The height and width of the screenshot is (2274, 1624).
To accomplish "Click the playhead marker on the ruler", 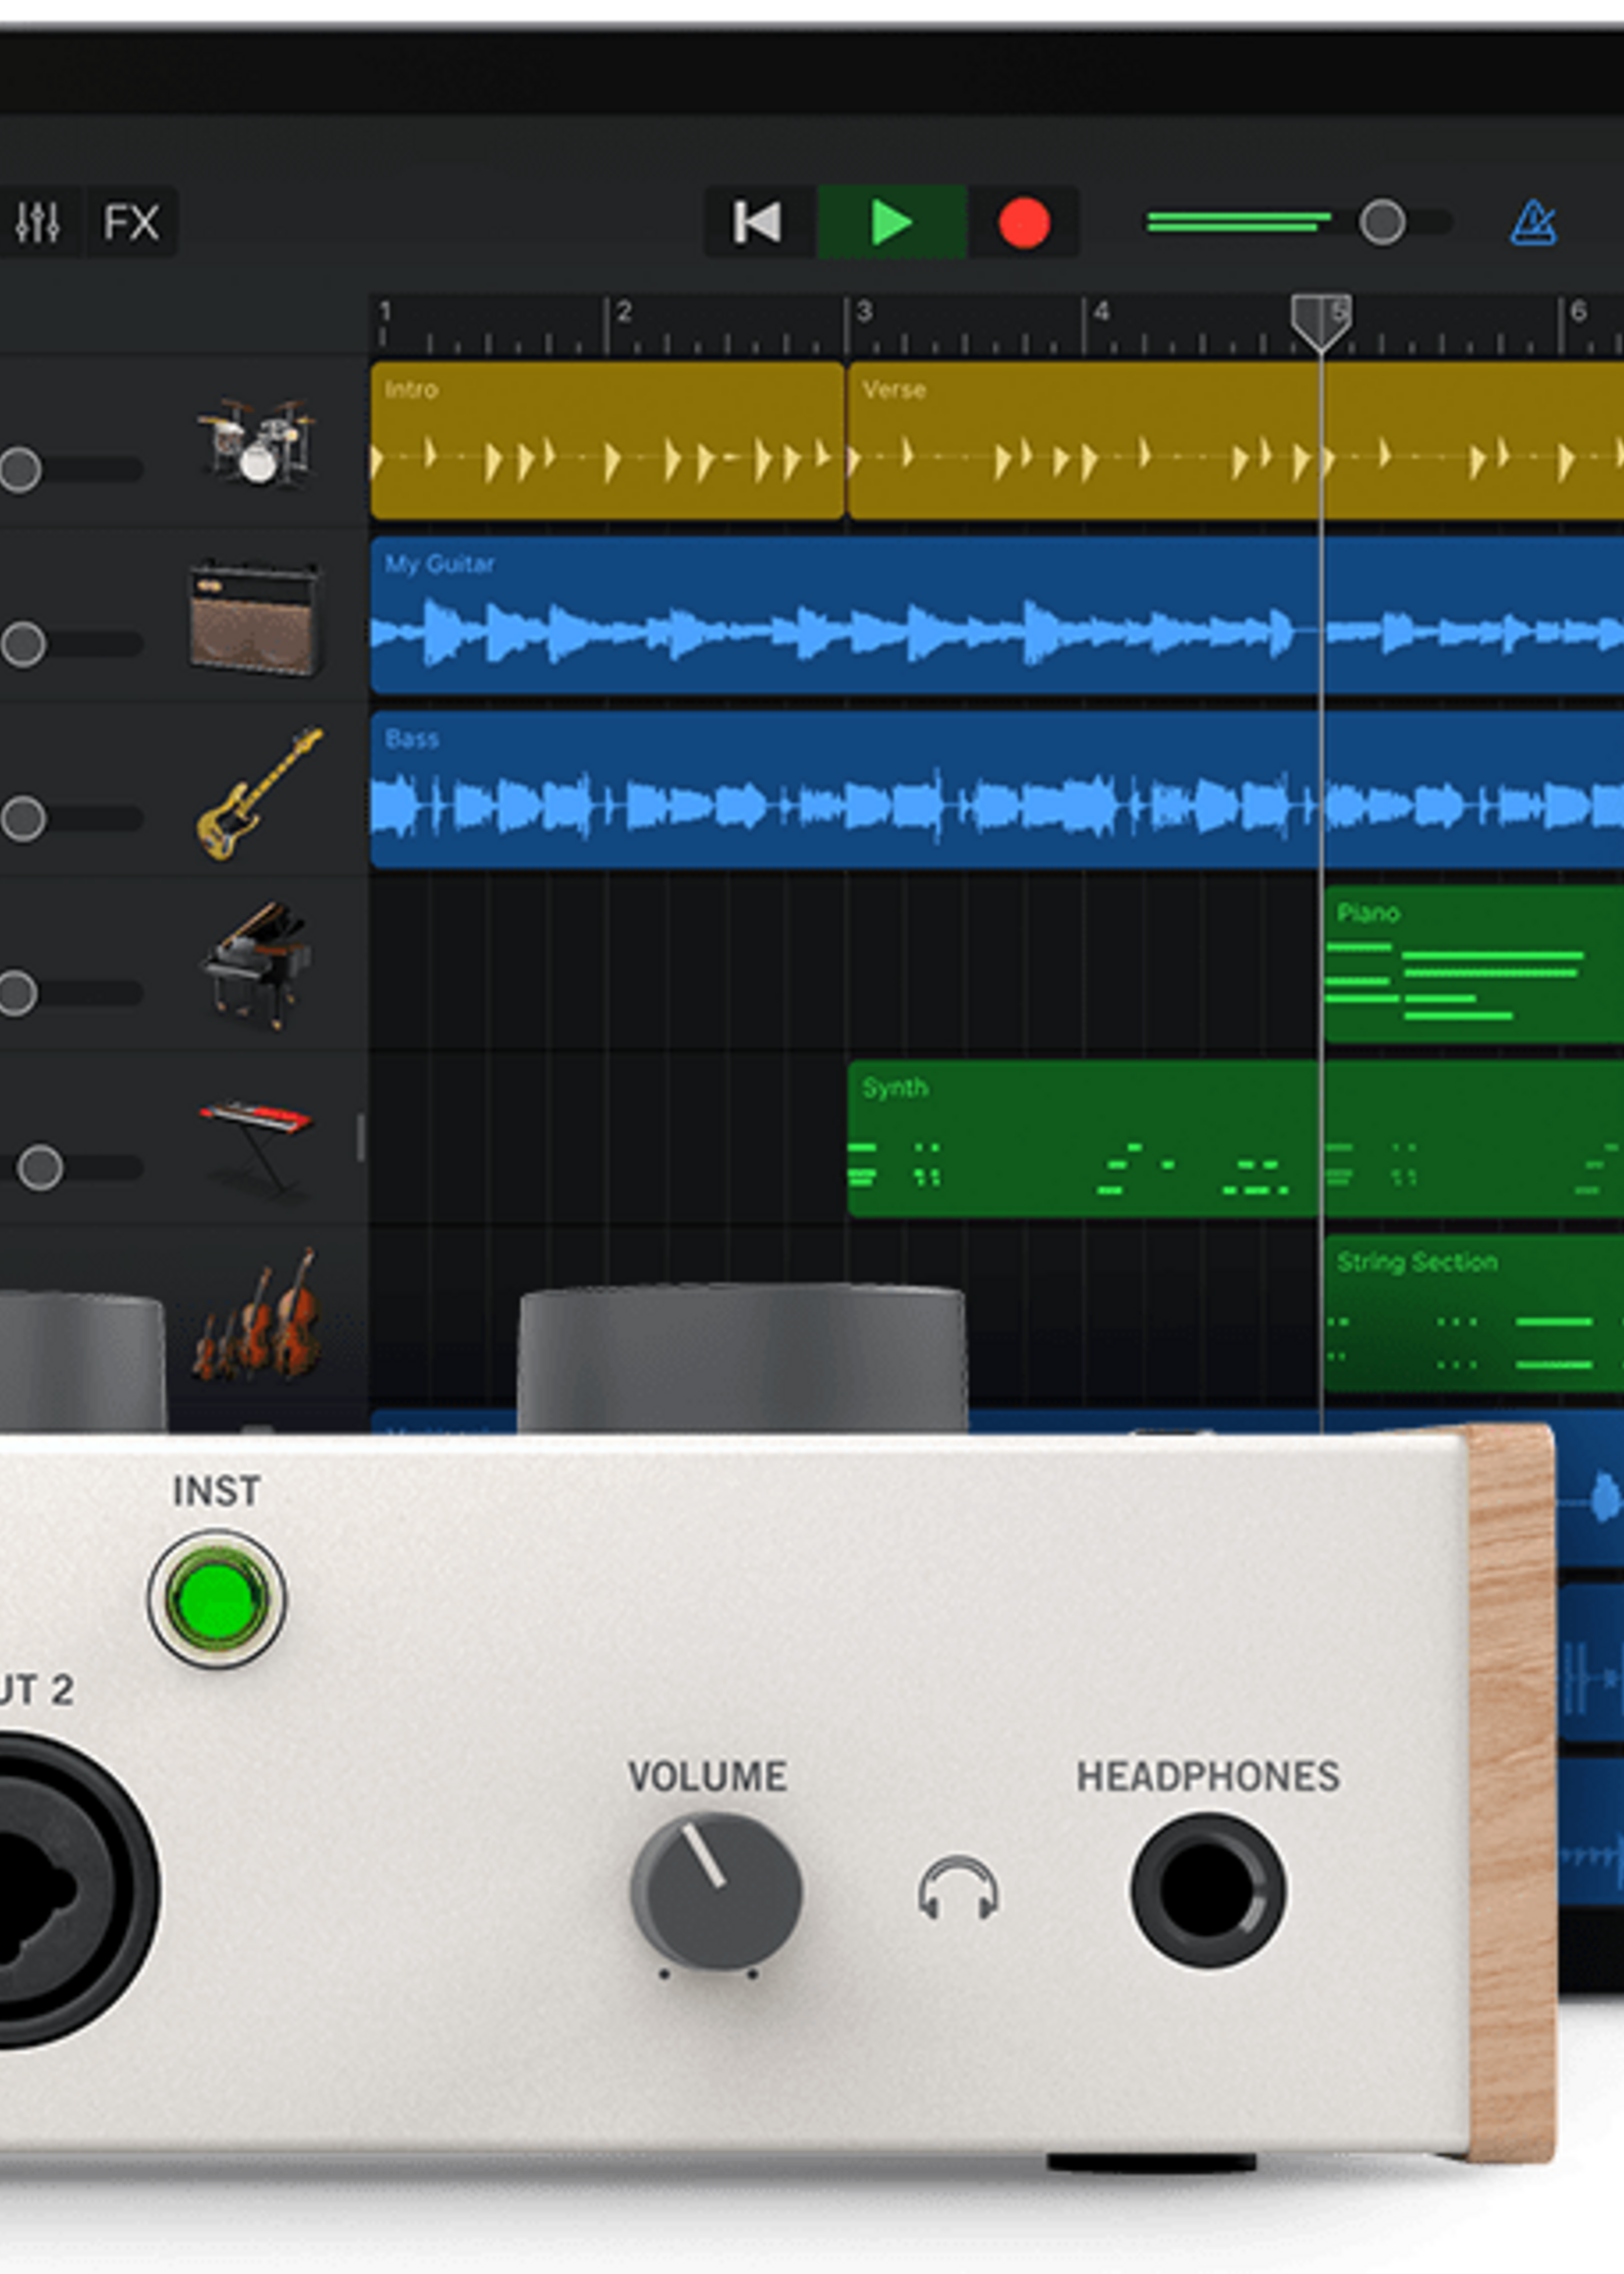I will [1321, 323].
